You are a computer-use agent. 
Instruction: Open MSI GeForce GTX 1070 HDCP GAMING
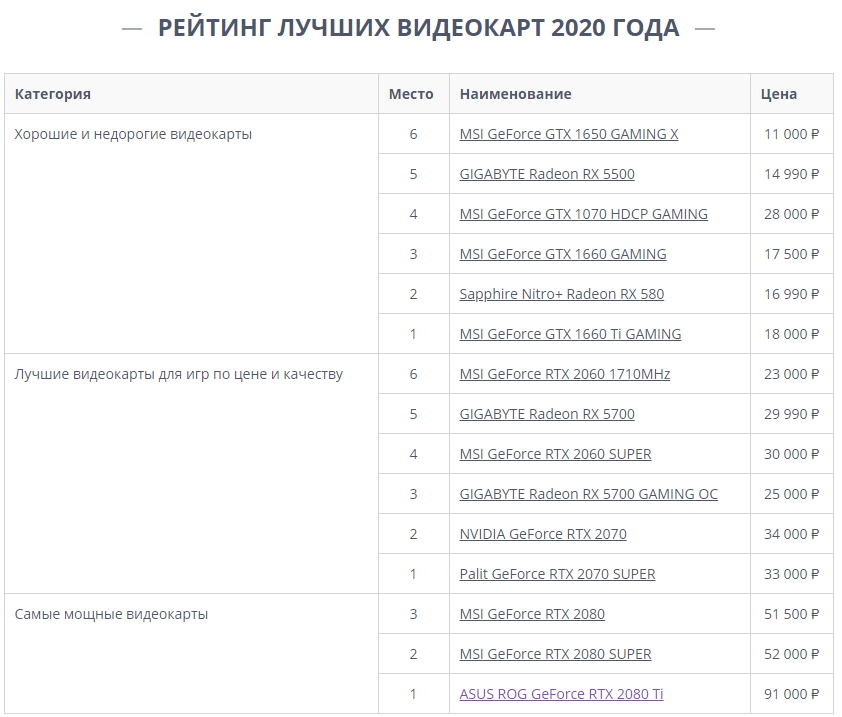pos(583,214)
